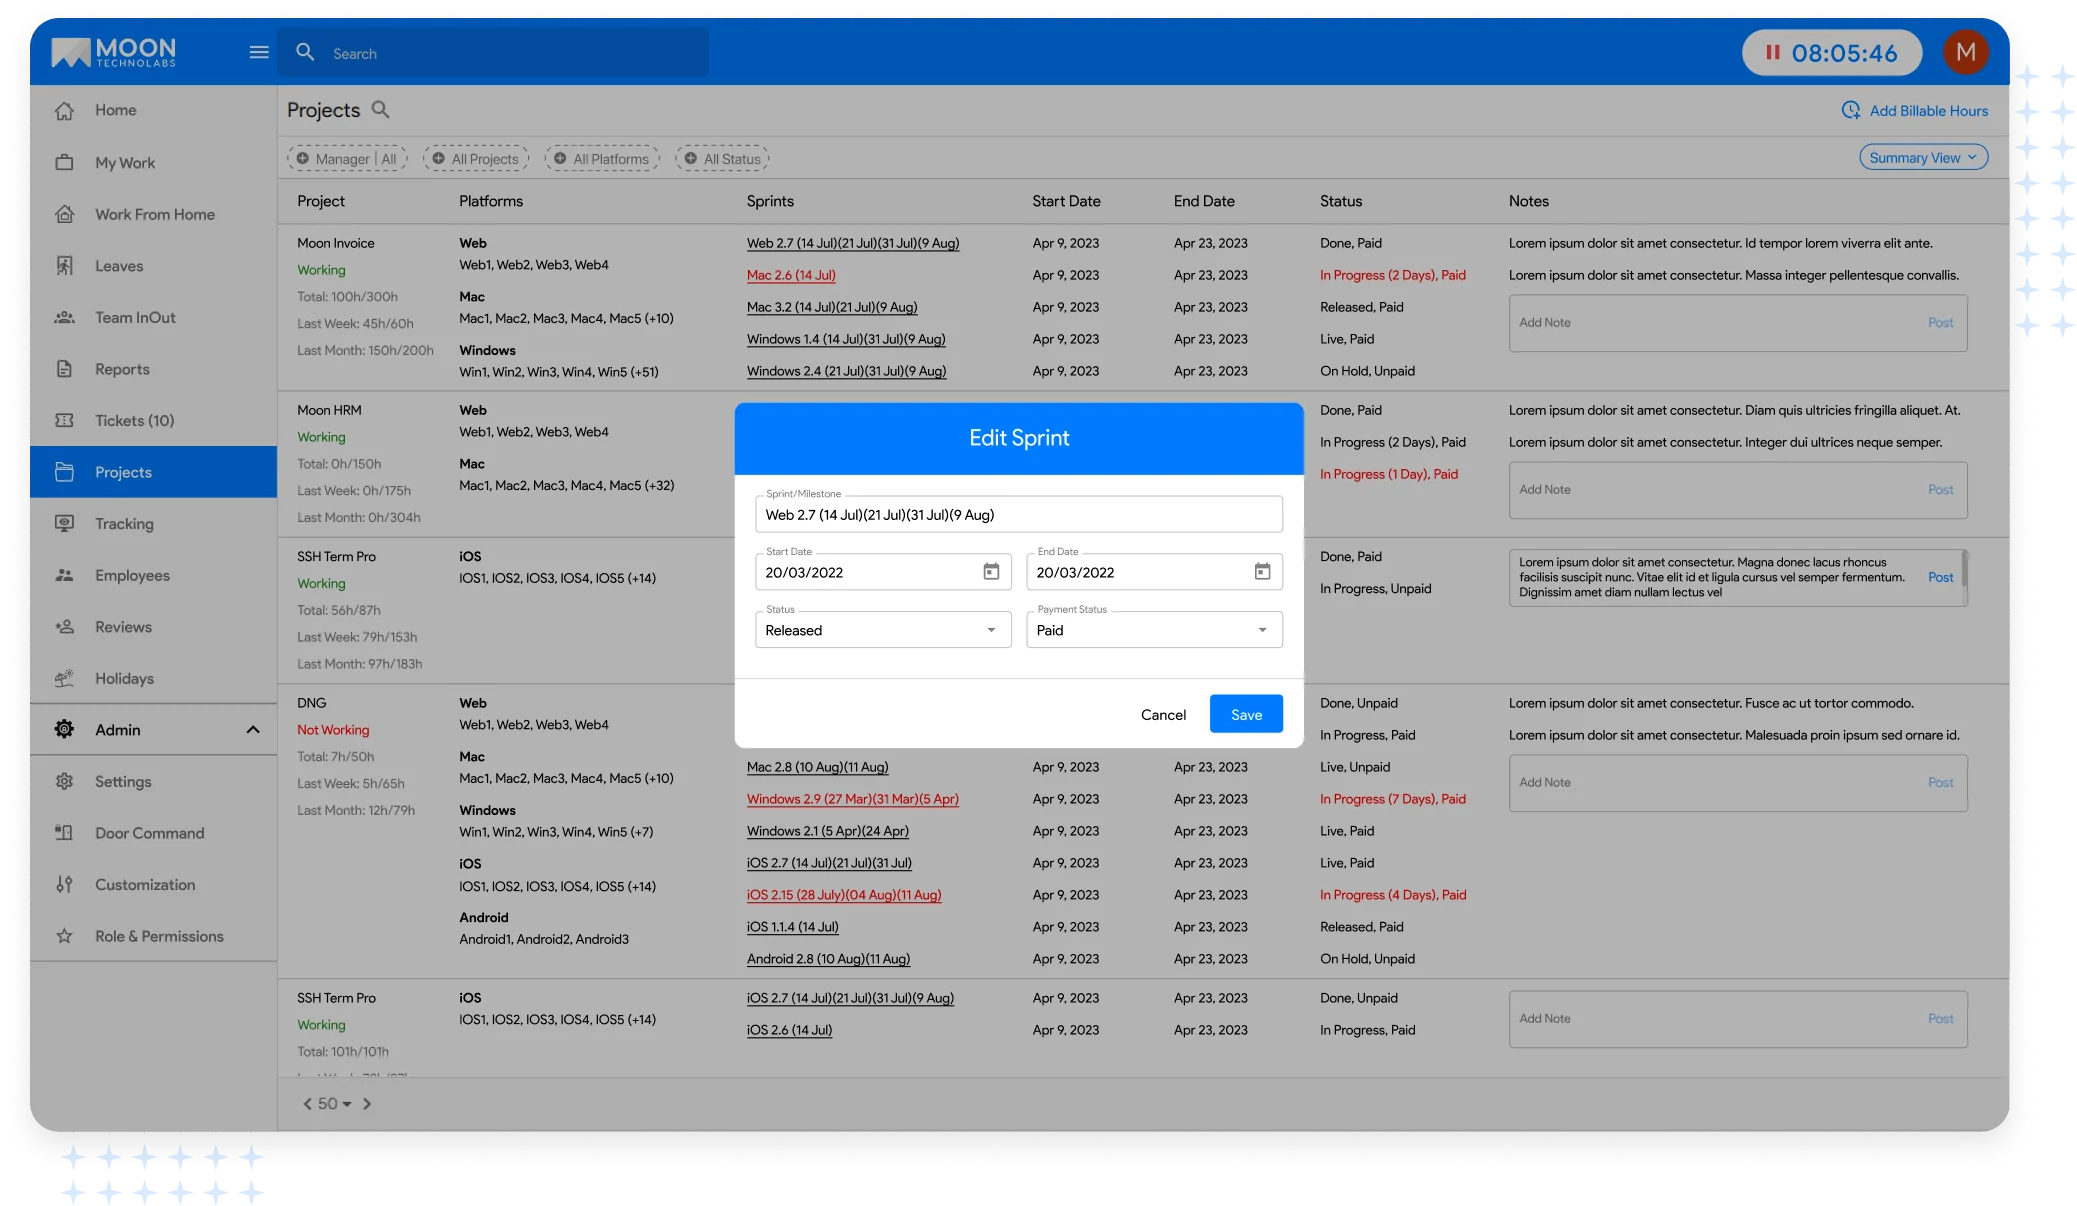Open the Mac 2.8 (10 Aug) sprint link

click(817, 767)
